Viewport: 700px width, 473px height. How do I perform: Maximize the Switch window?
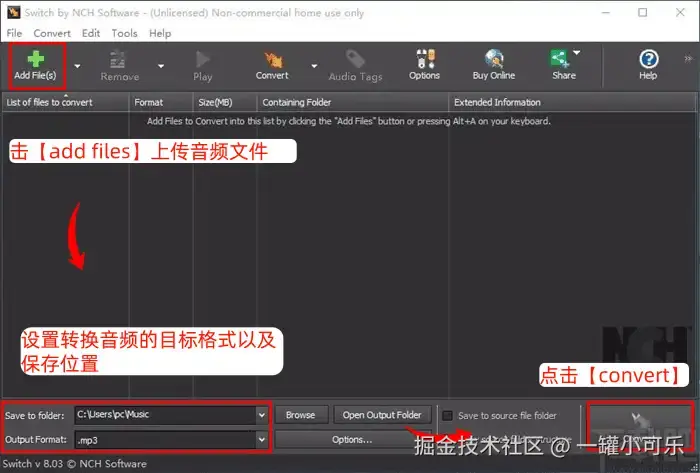pos(642,12)
